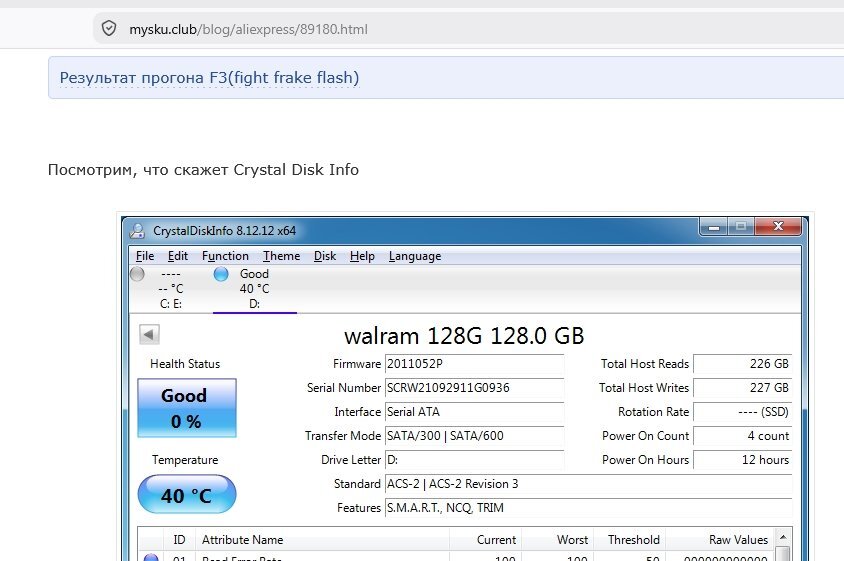
Task: Open the Theme menu
Action: 282,256
